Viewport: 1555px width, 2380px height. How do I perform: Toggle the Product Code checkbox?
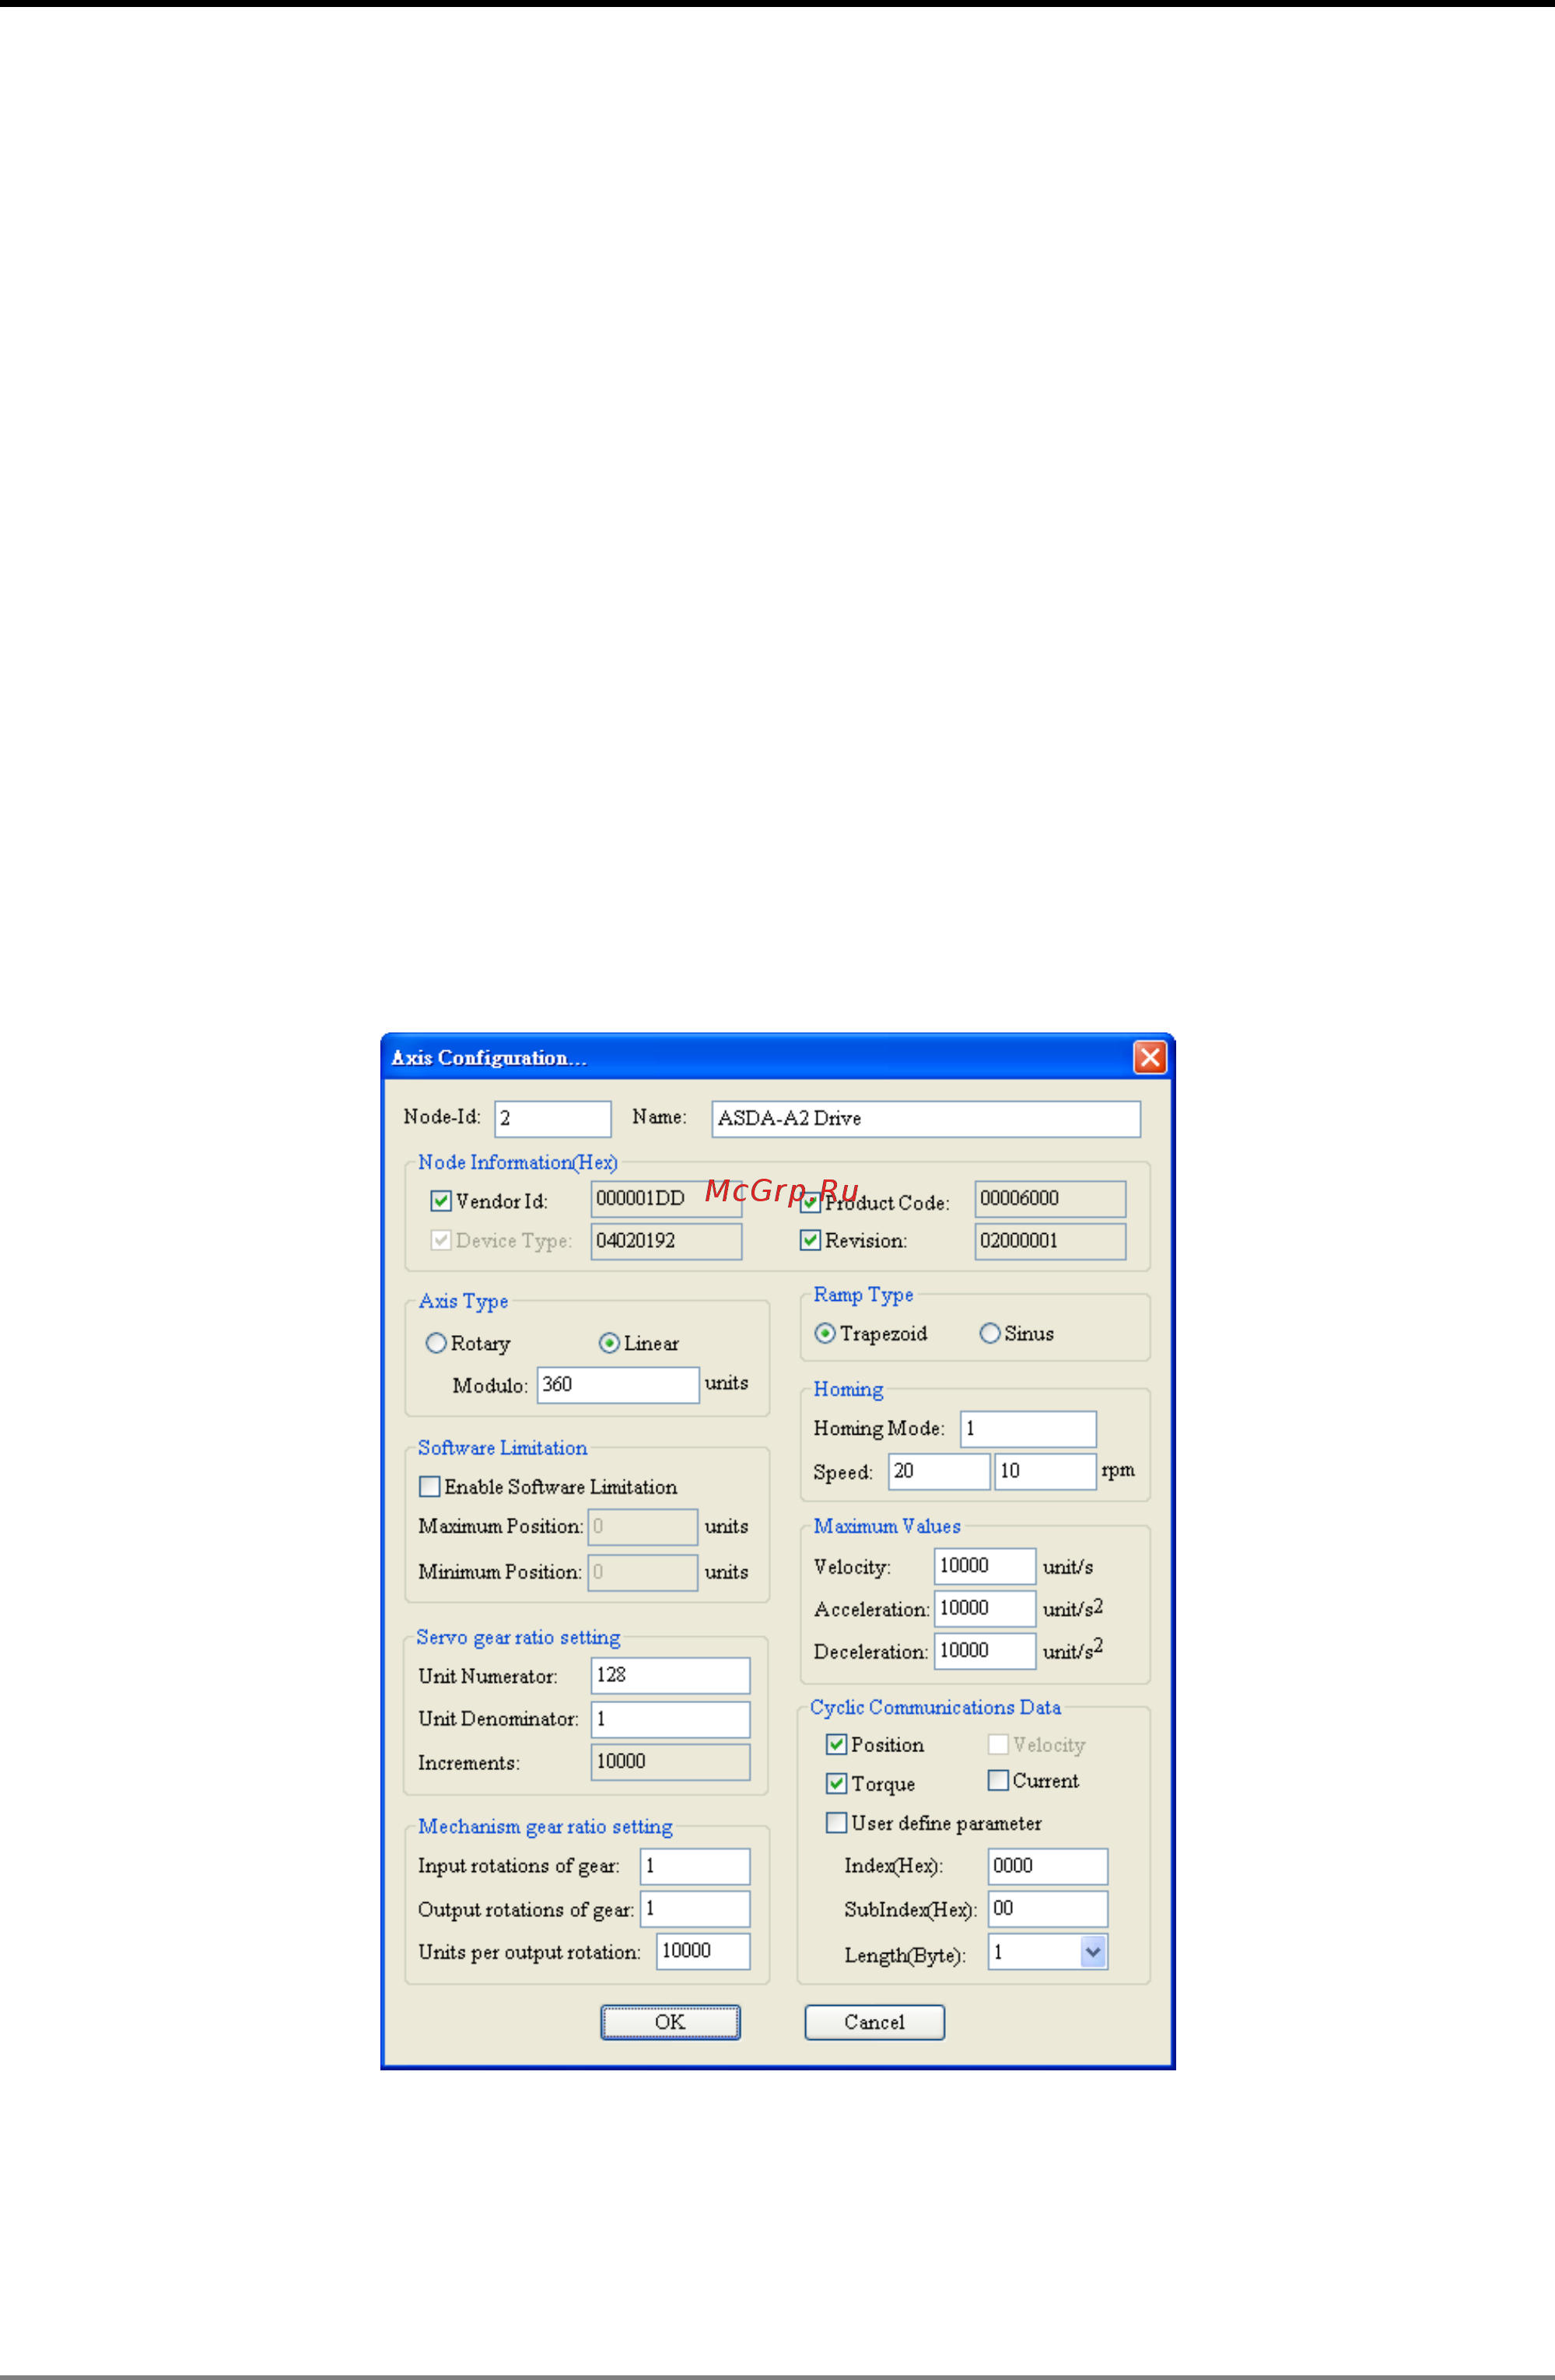pyautogui.click(x=810, y=1202)
